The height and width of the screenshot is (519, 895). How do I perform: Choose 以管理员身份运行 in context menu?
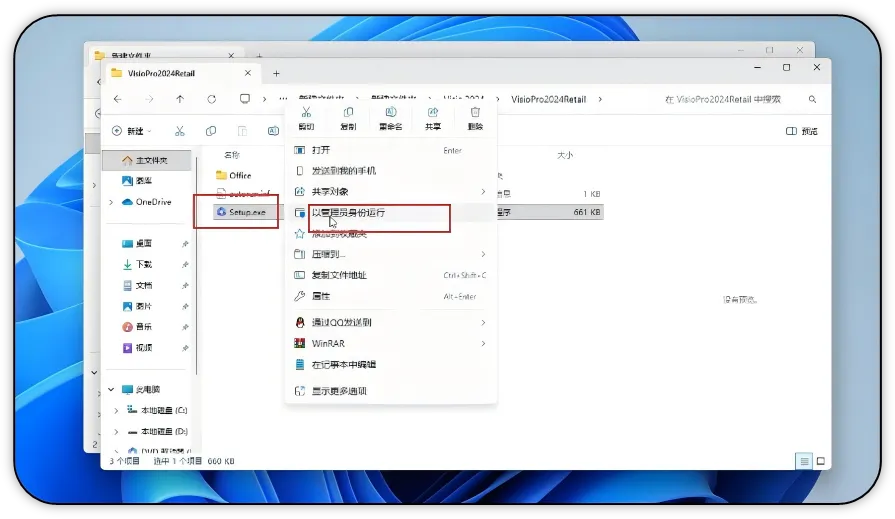coord(391,212)
